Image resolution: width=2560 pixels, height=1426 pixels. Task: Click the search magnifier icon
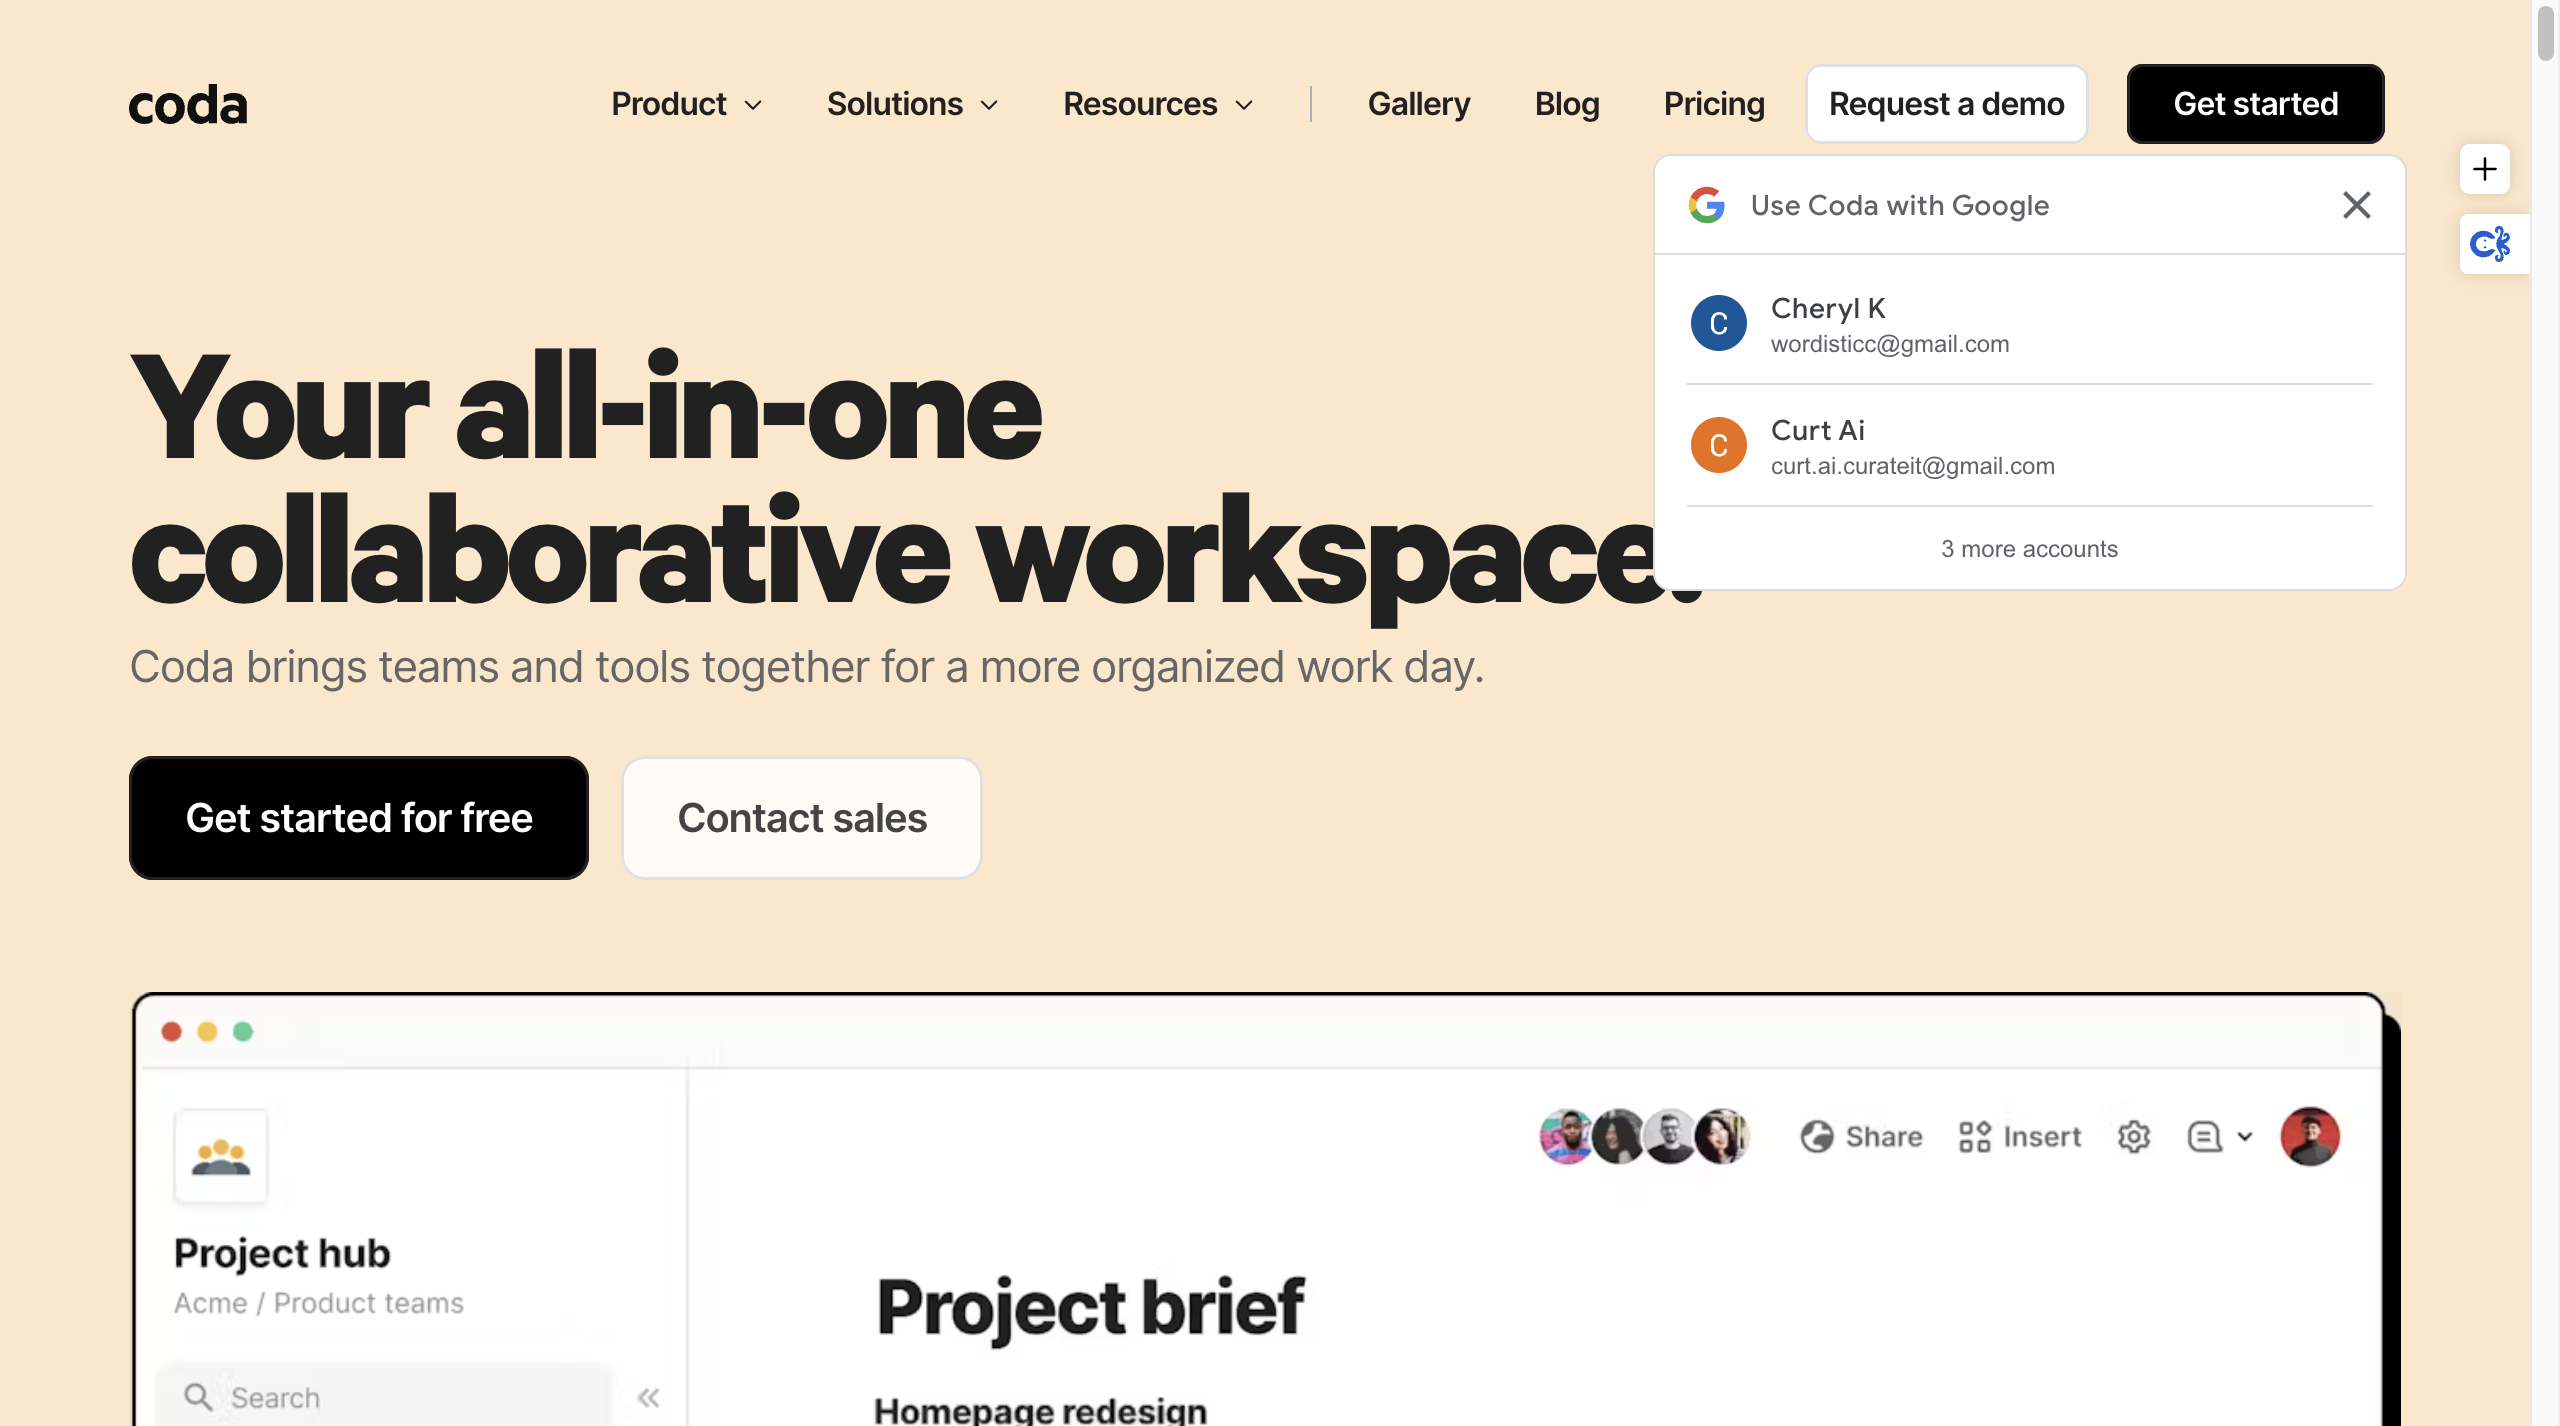tap(198, 1397)
